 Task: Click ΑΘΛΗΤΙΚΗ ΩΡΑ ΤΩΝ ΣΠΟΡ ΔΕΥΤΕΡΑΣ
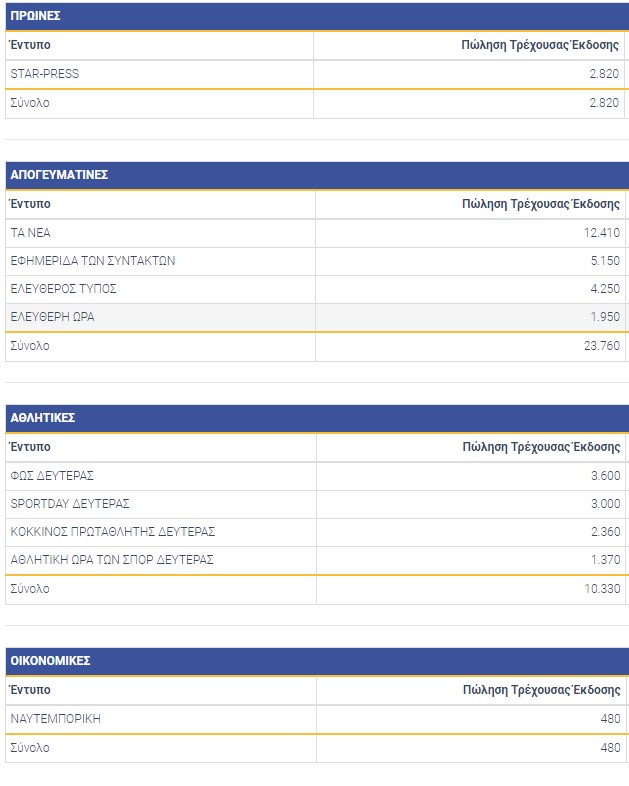pos(111,560)
